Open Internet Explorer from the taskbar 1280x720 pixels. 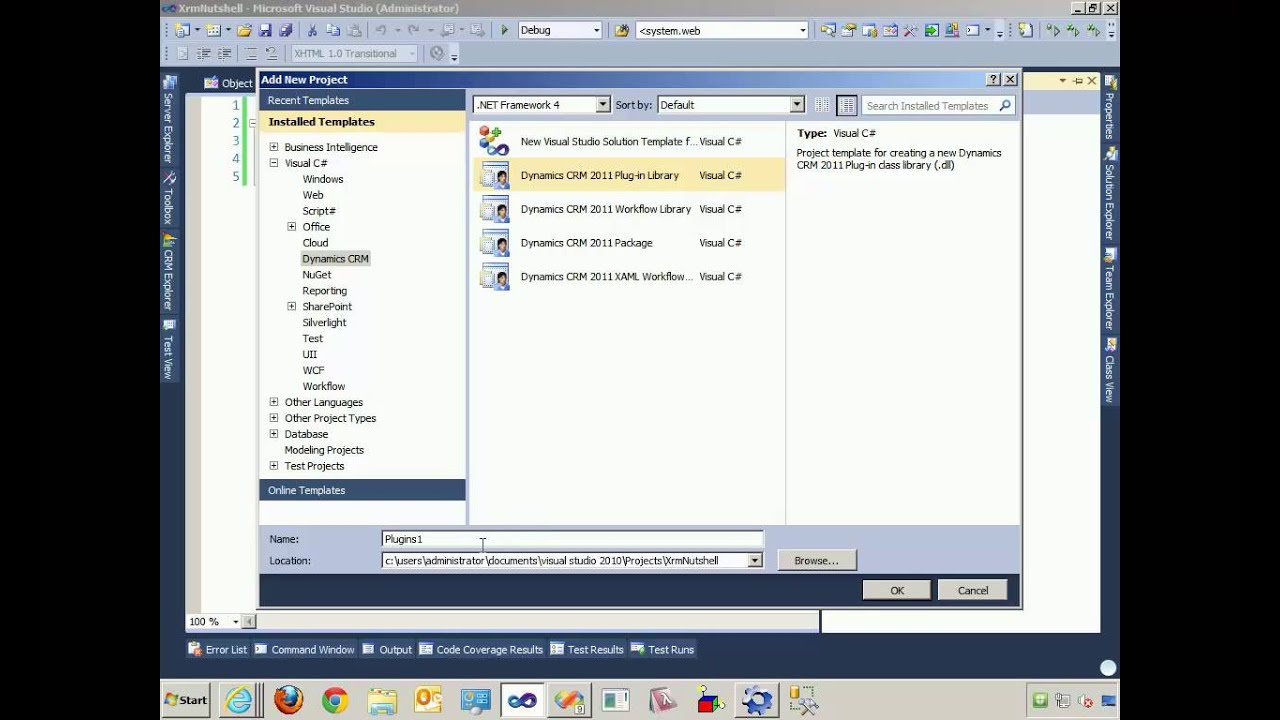[x=239, y=700]
